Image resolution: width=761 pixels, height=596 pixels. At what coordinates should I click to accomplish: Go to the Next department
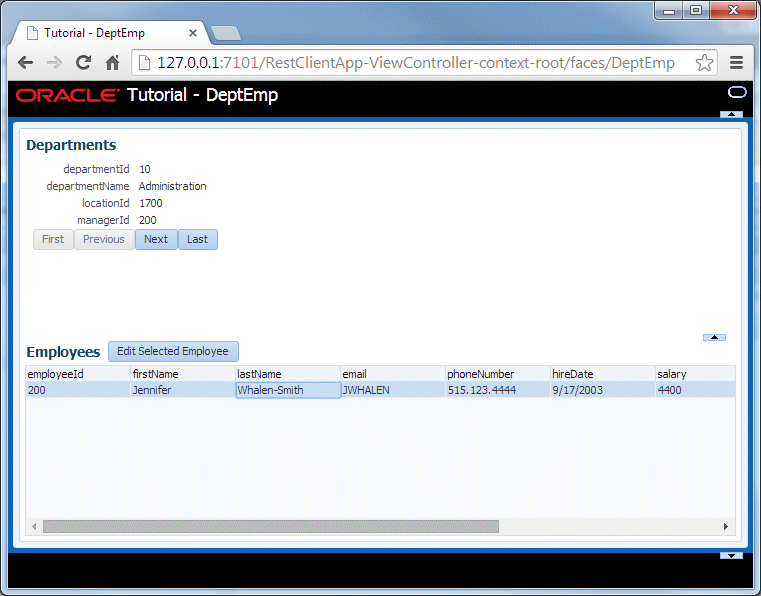point(156,239)
